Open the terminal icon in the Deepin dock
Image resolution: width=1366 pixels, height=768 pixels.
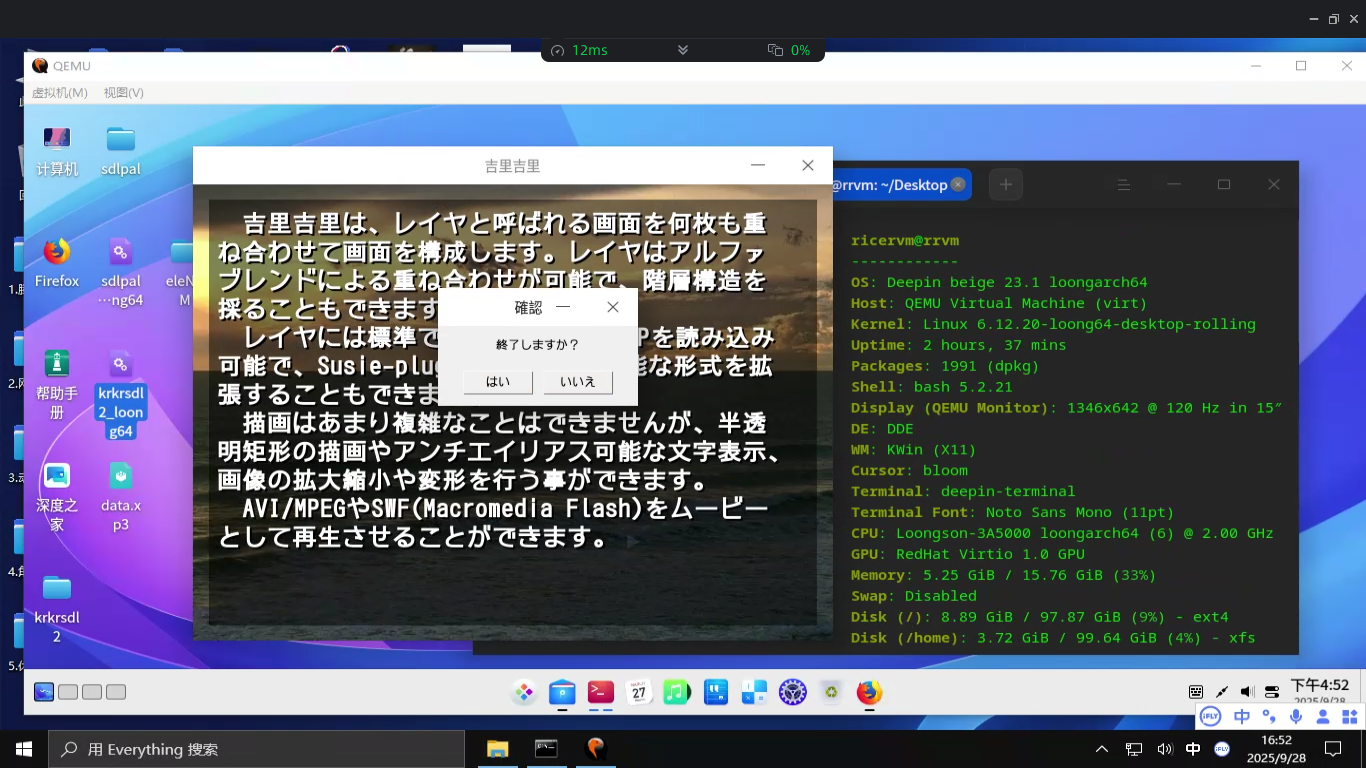pos(601,692)
